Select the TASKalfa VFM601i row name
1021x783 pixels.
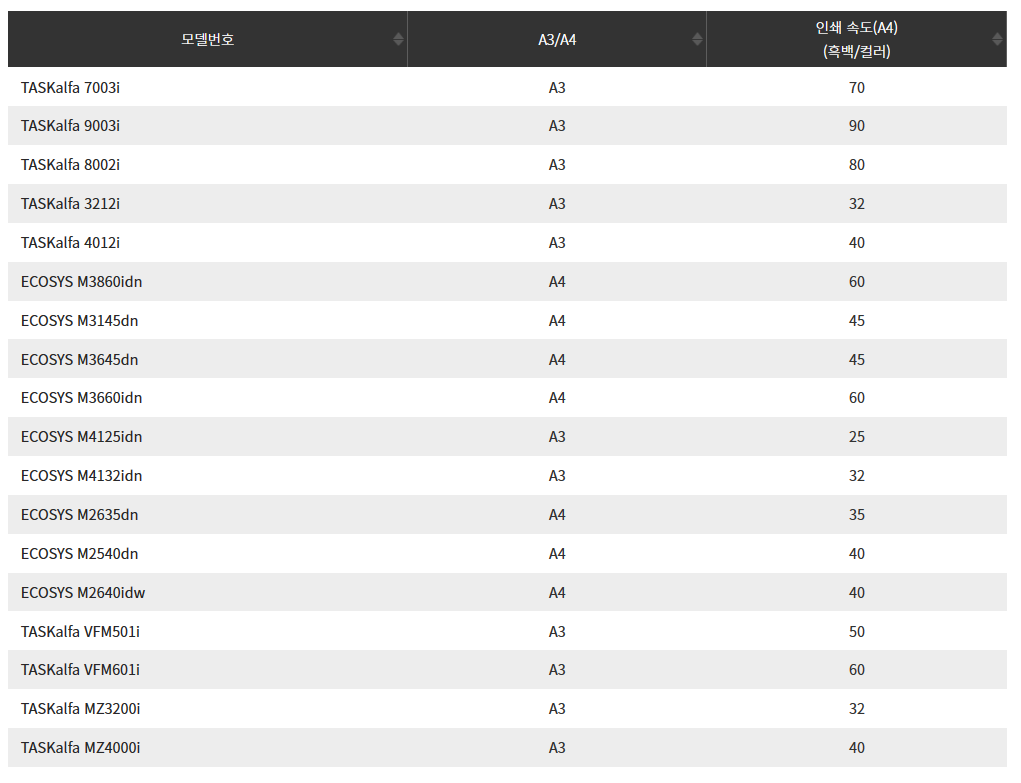point(80,670)
